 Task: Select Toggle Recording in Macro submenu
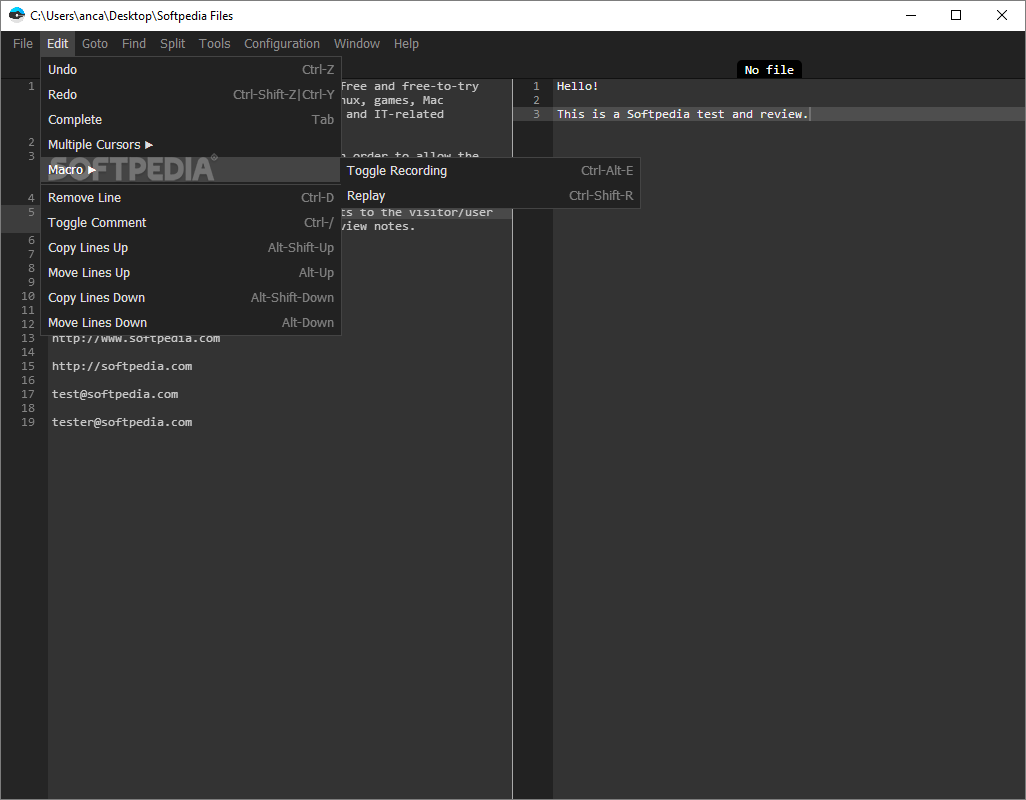[489, 171]
